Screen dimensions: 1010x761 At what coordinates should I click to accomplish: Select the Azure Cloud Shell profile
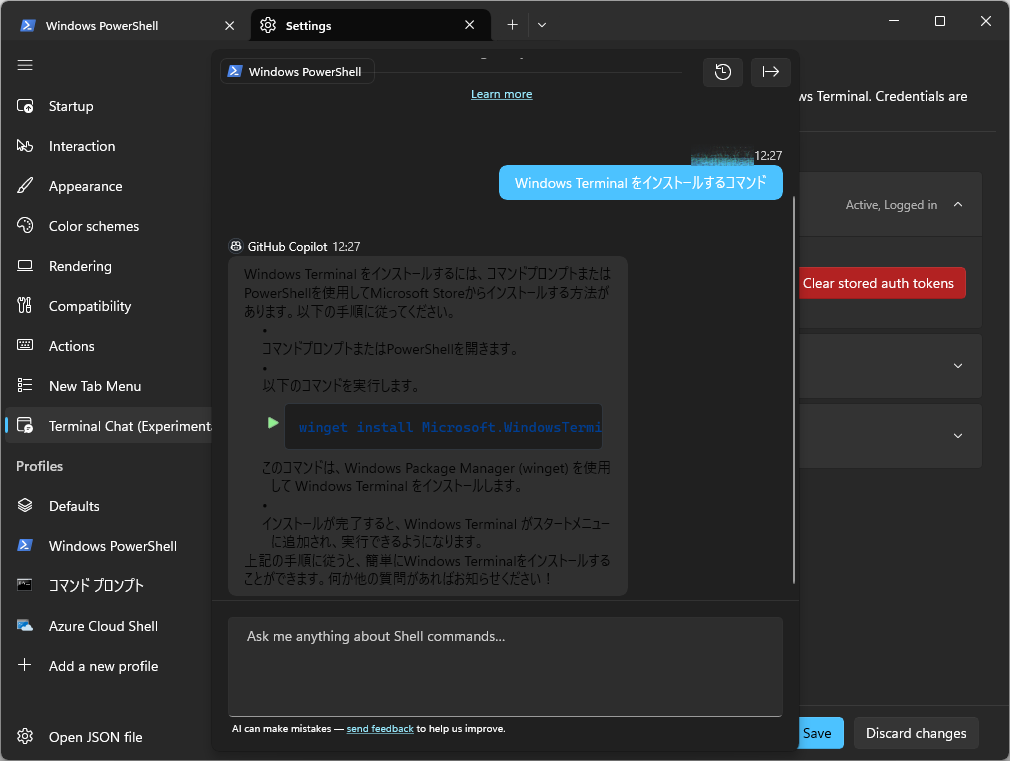point(102,626)
